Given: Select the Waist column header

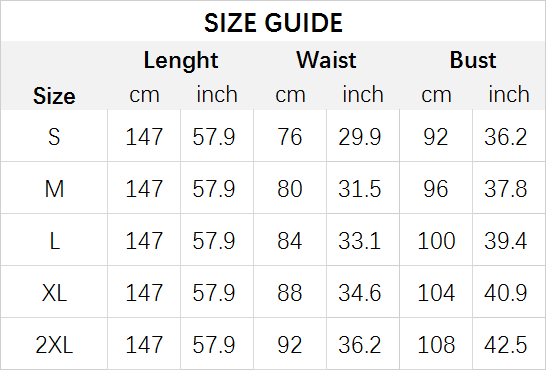Looking at the screenshot, I should coord(326,60).
